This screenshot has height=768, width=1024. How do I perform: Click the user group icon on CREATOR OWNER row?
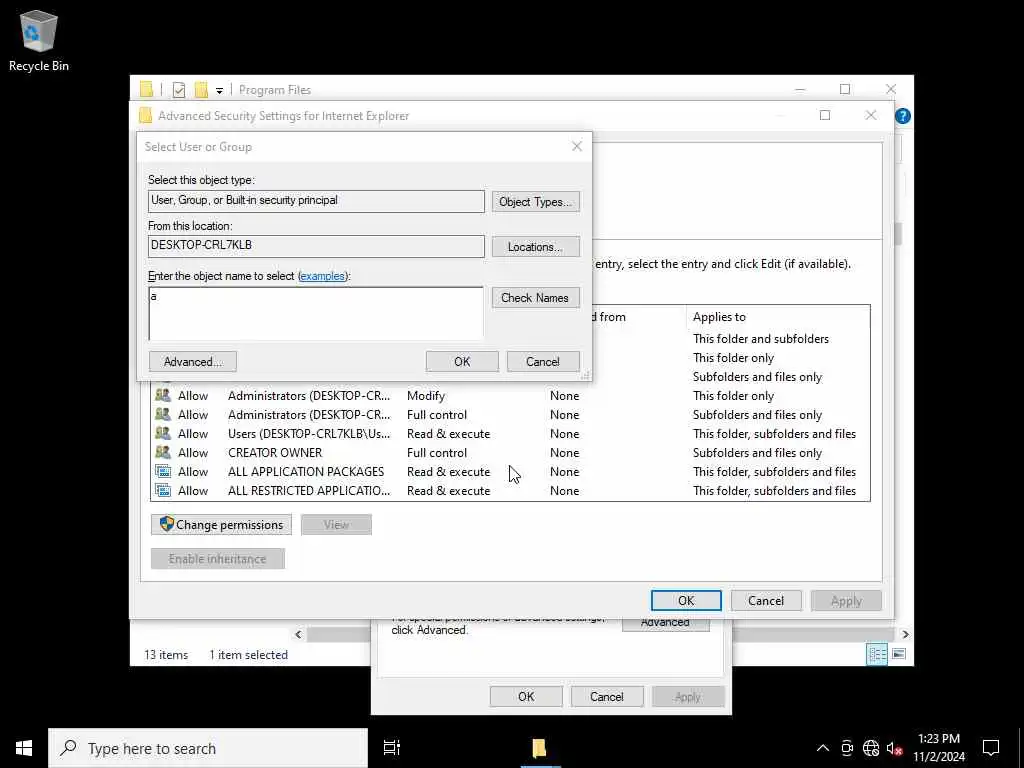[x=163, y=452]
